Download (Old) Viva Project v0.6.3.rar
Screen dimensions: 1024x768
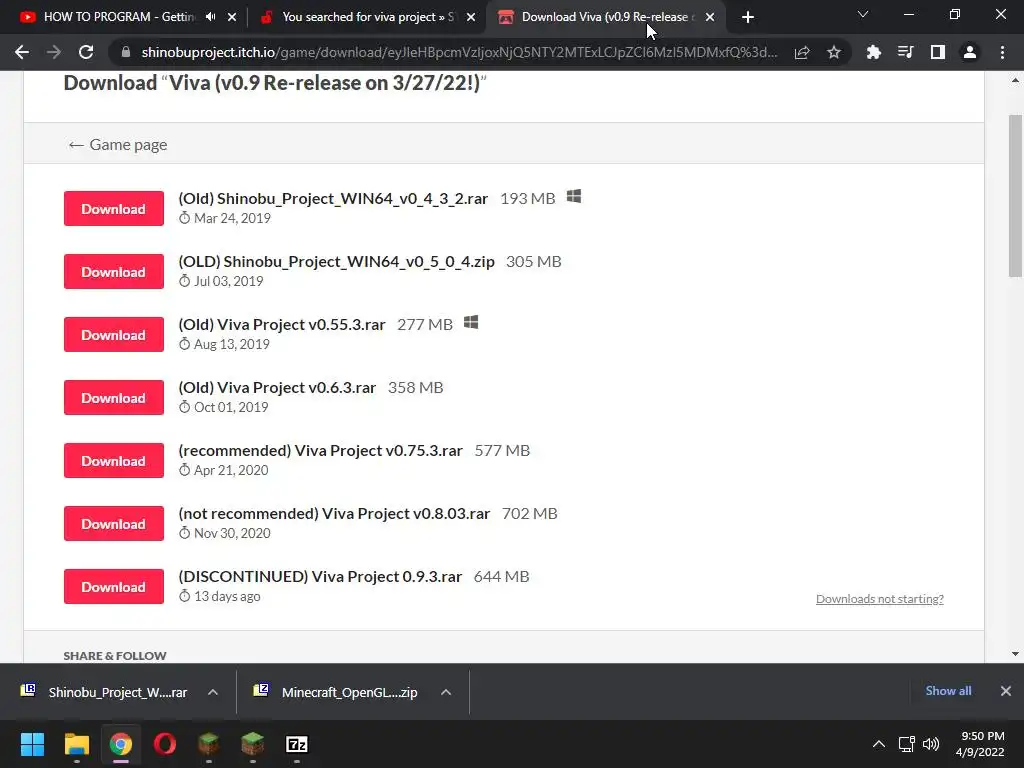[x=114, y=398]
